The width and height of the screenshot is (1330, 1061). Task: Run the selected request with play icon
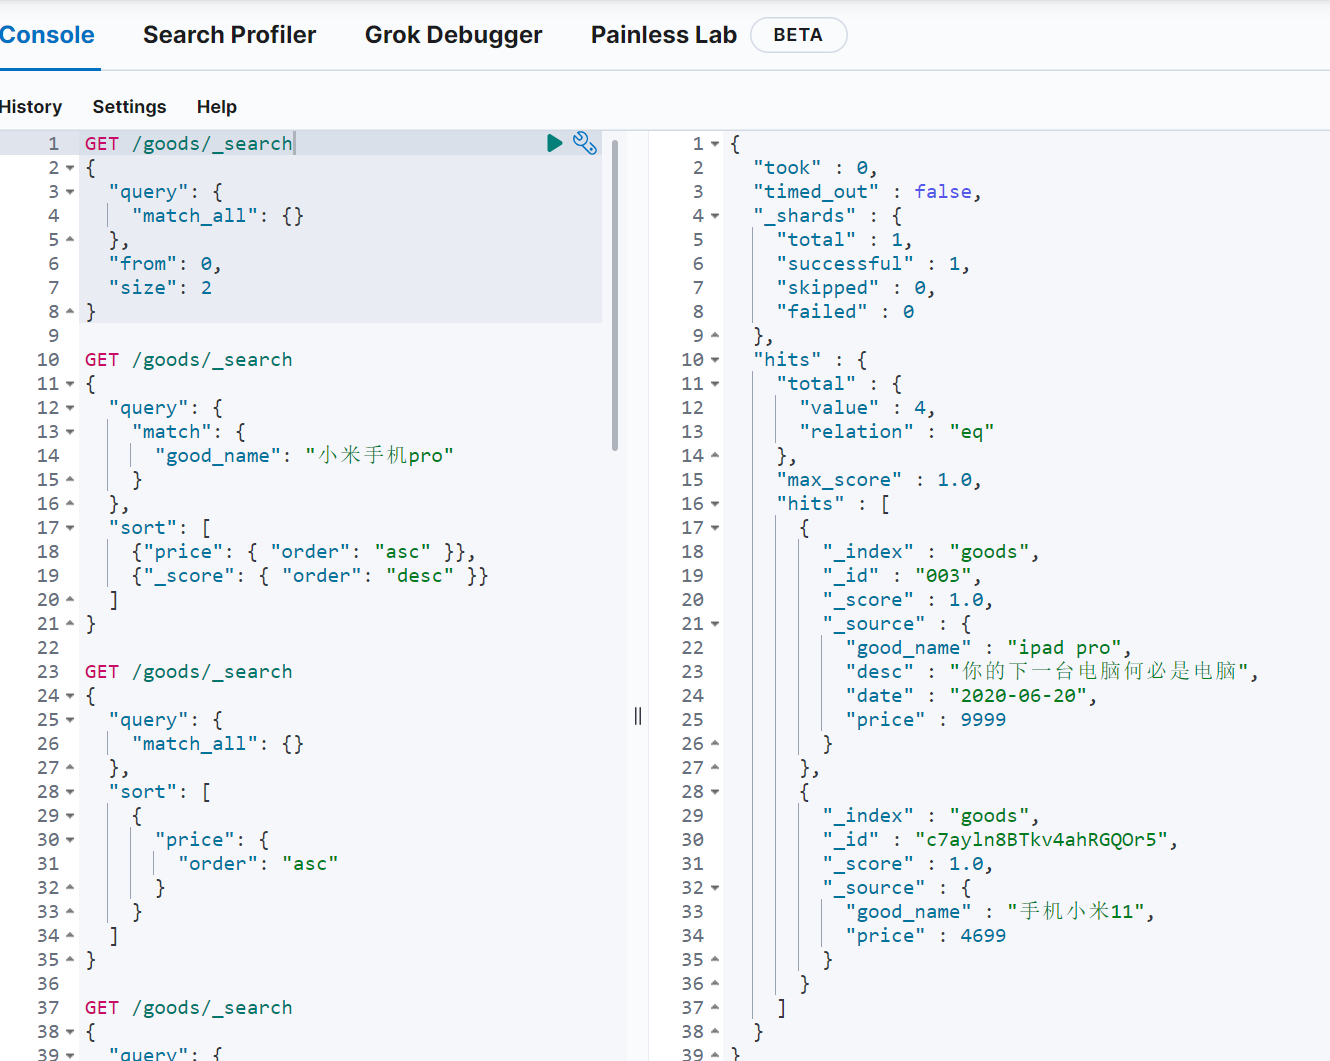(x=554, y=143)
